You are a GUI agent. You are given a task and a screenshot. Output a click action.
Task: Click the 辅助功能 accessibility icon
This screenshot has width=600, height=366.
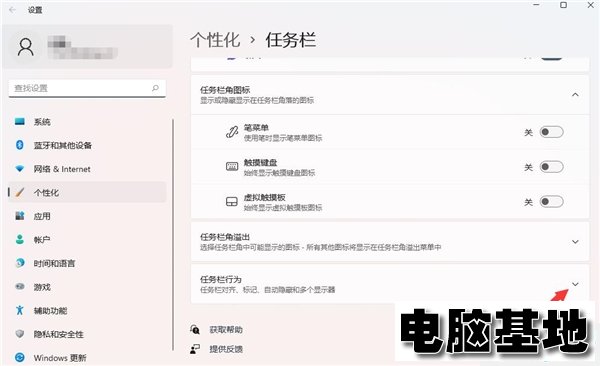tap(20, 310)
